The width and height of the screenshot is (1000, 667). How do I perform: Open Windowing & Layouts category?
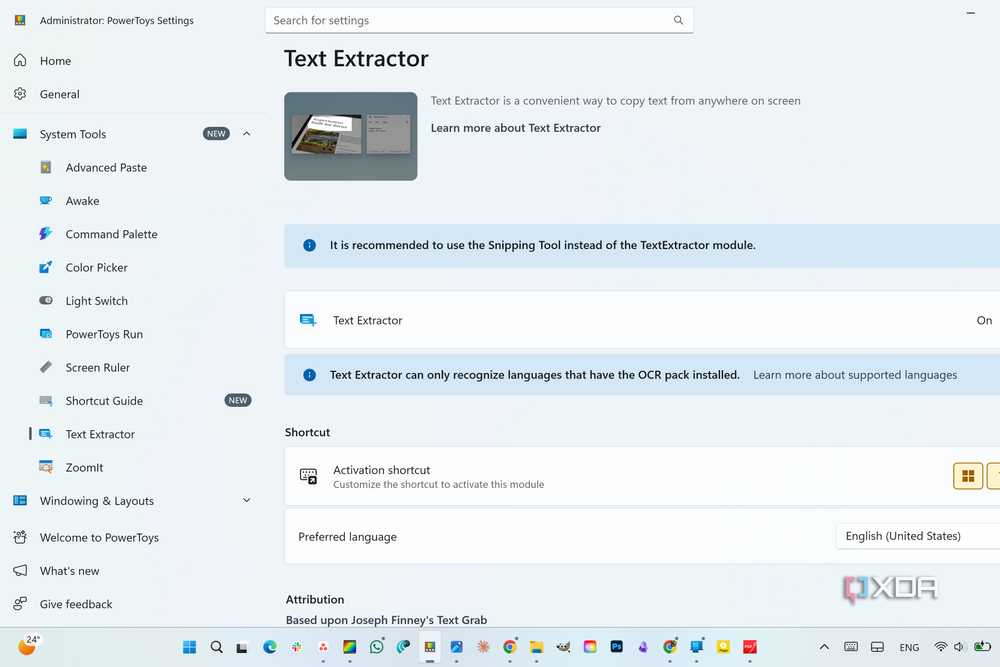96,501
